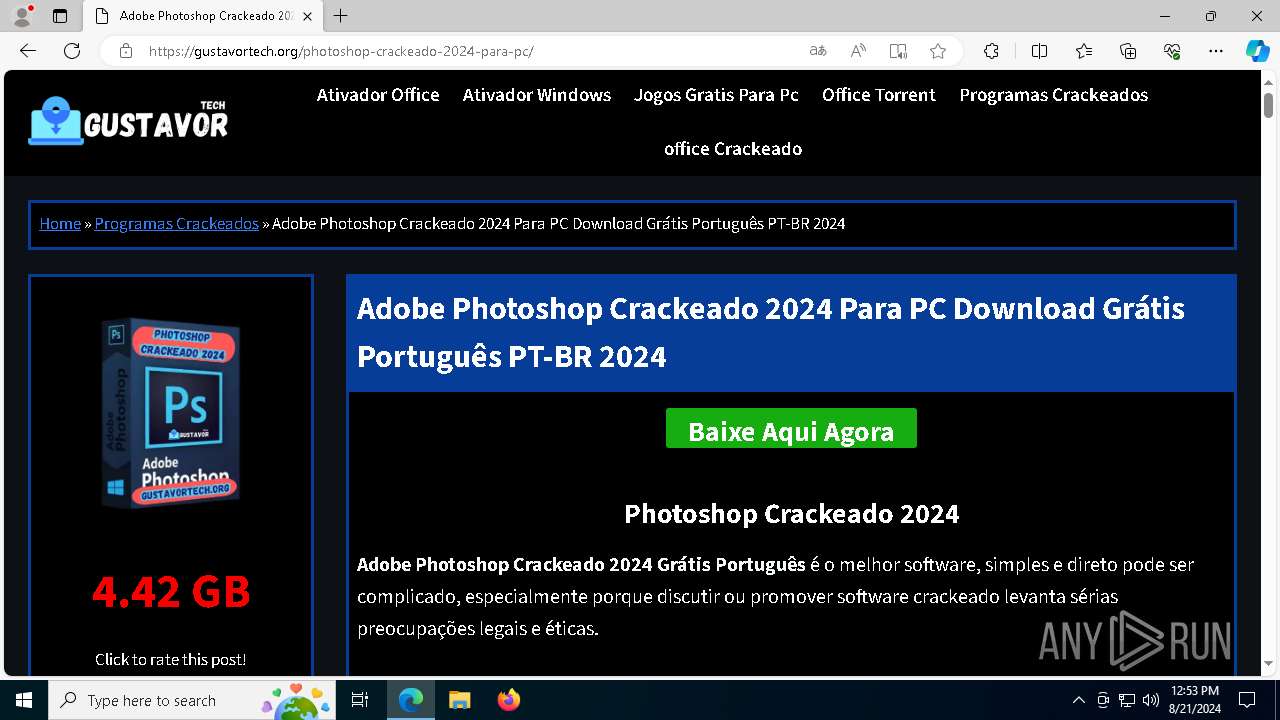1280x720 pixels.
Task: Open Edge settings and more menu
Action: [1216, 51]
